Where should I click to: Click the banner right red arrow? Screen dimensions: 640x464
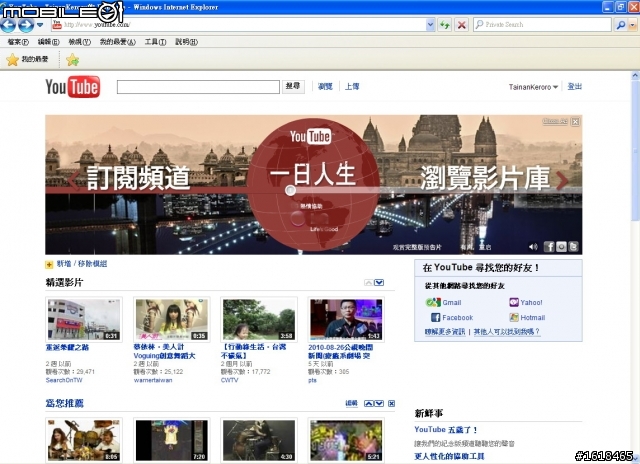tap(562, 180)
